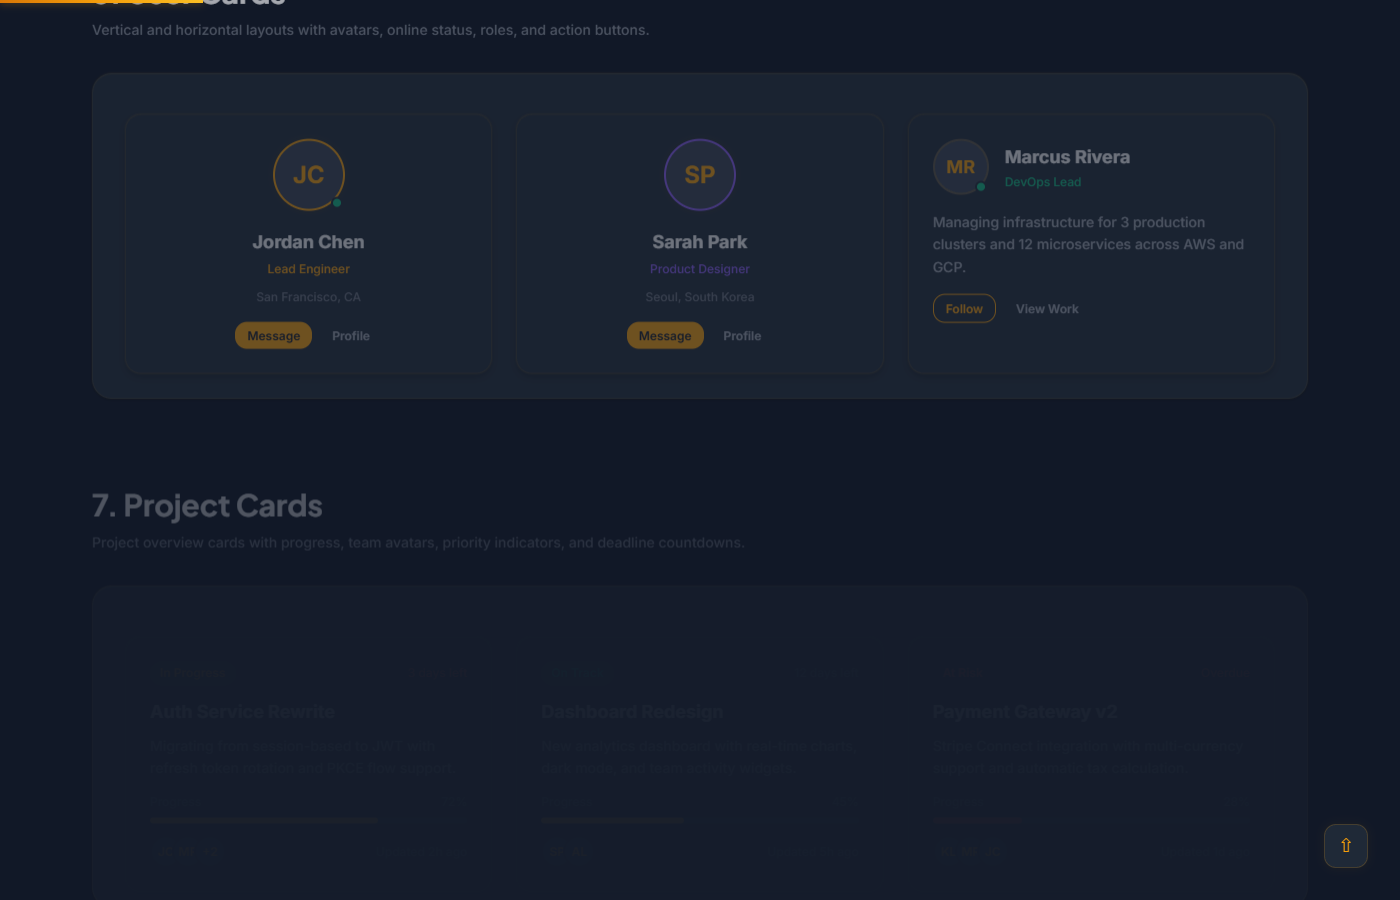
Task: Click the AL avatar on Dashboard Redesign card
Action: click(579, 851)
